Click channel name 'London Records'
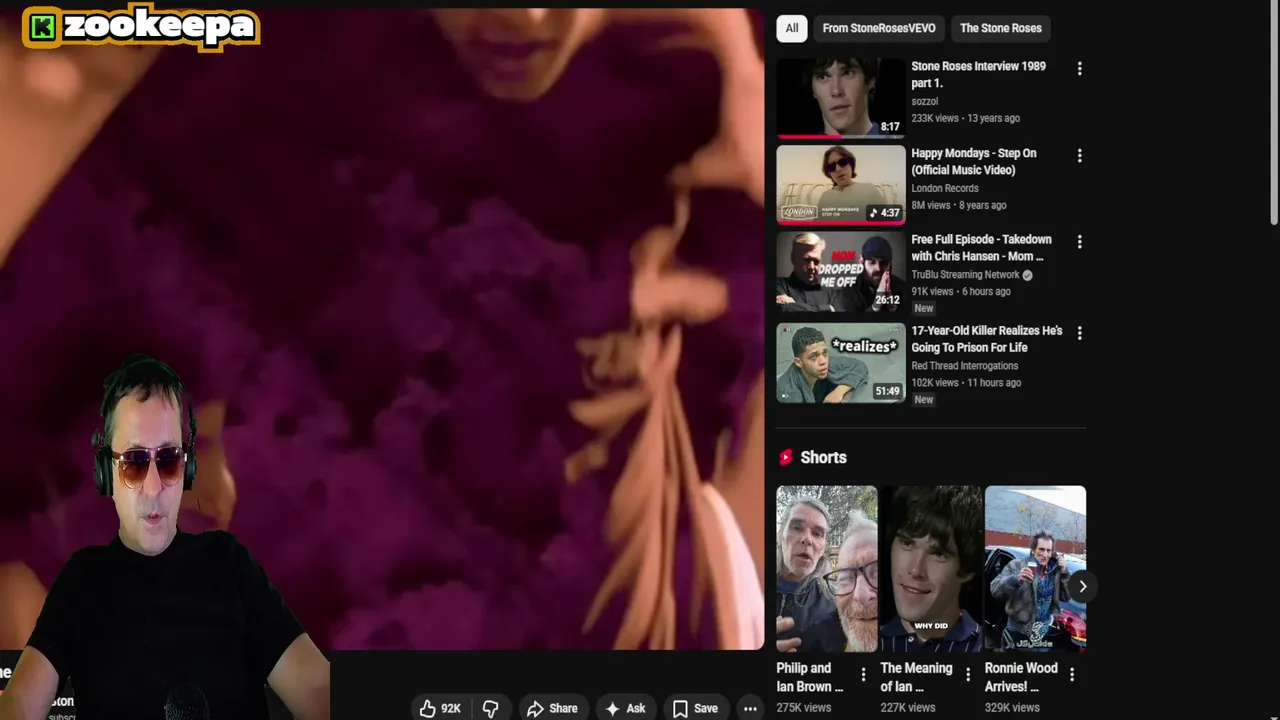 point(944,188)
